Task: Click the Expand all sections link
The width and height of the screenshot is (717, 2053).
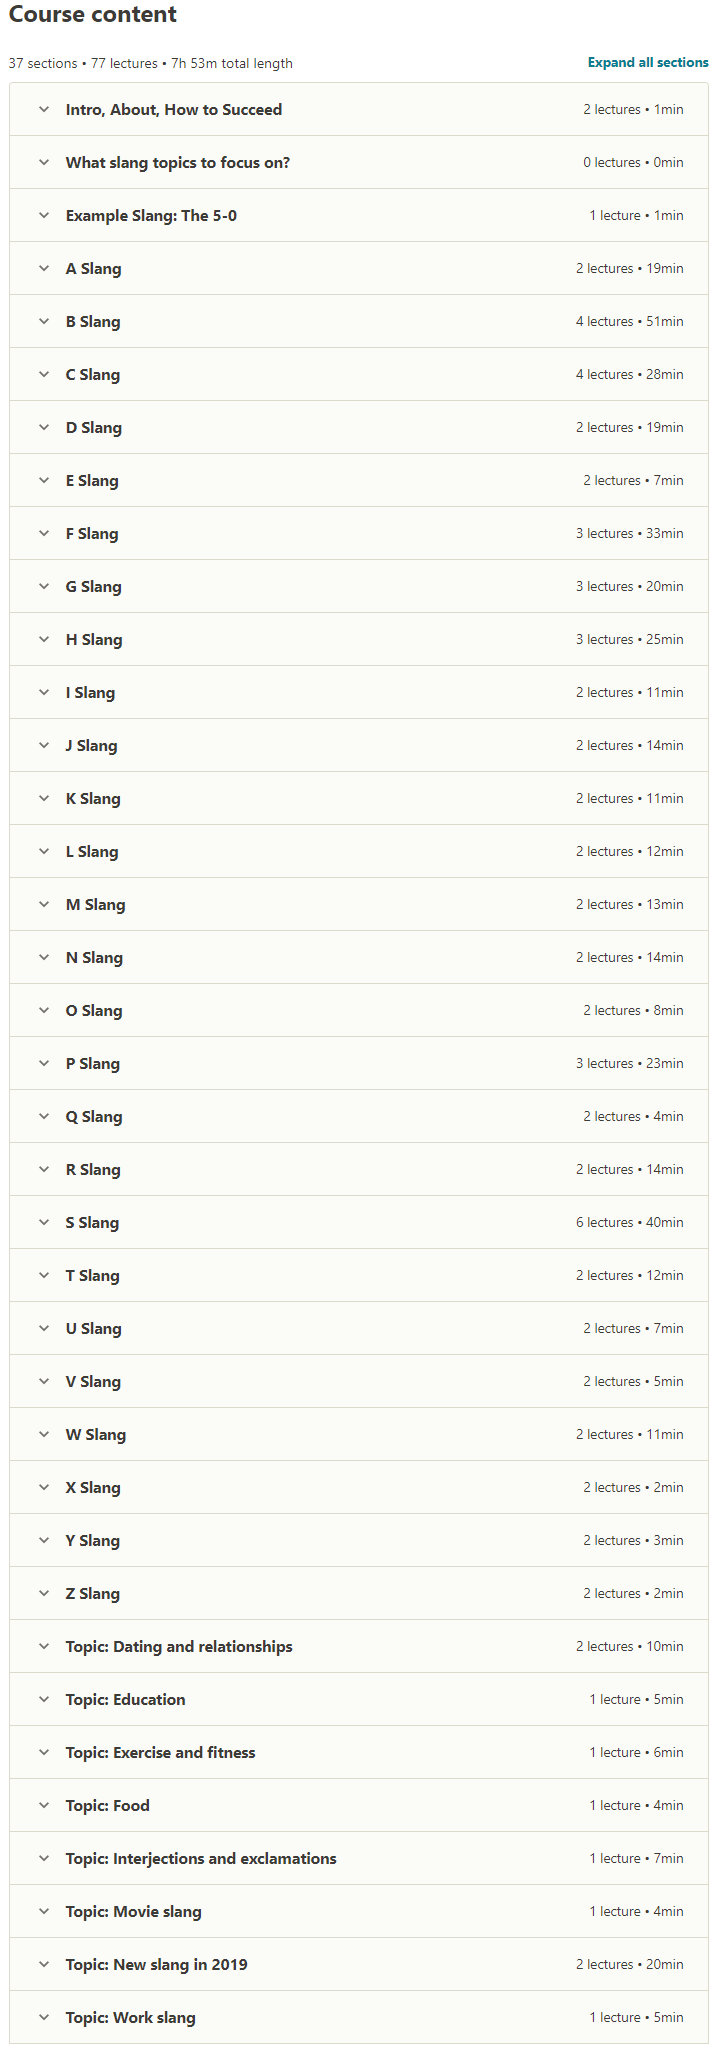Action: click(x=648, y=62)
